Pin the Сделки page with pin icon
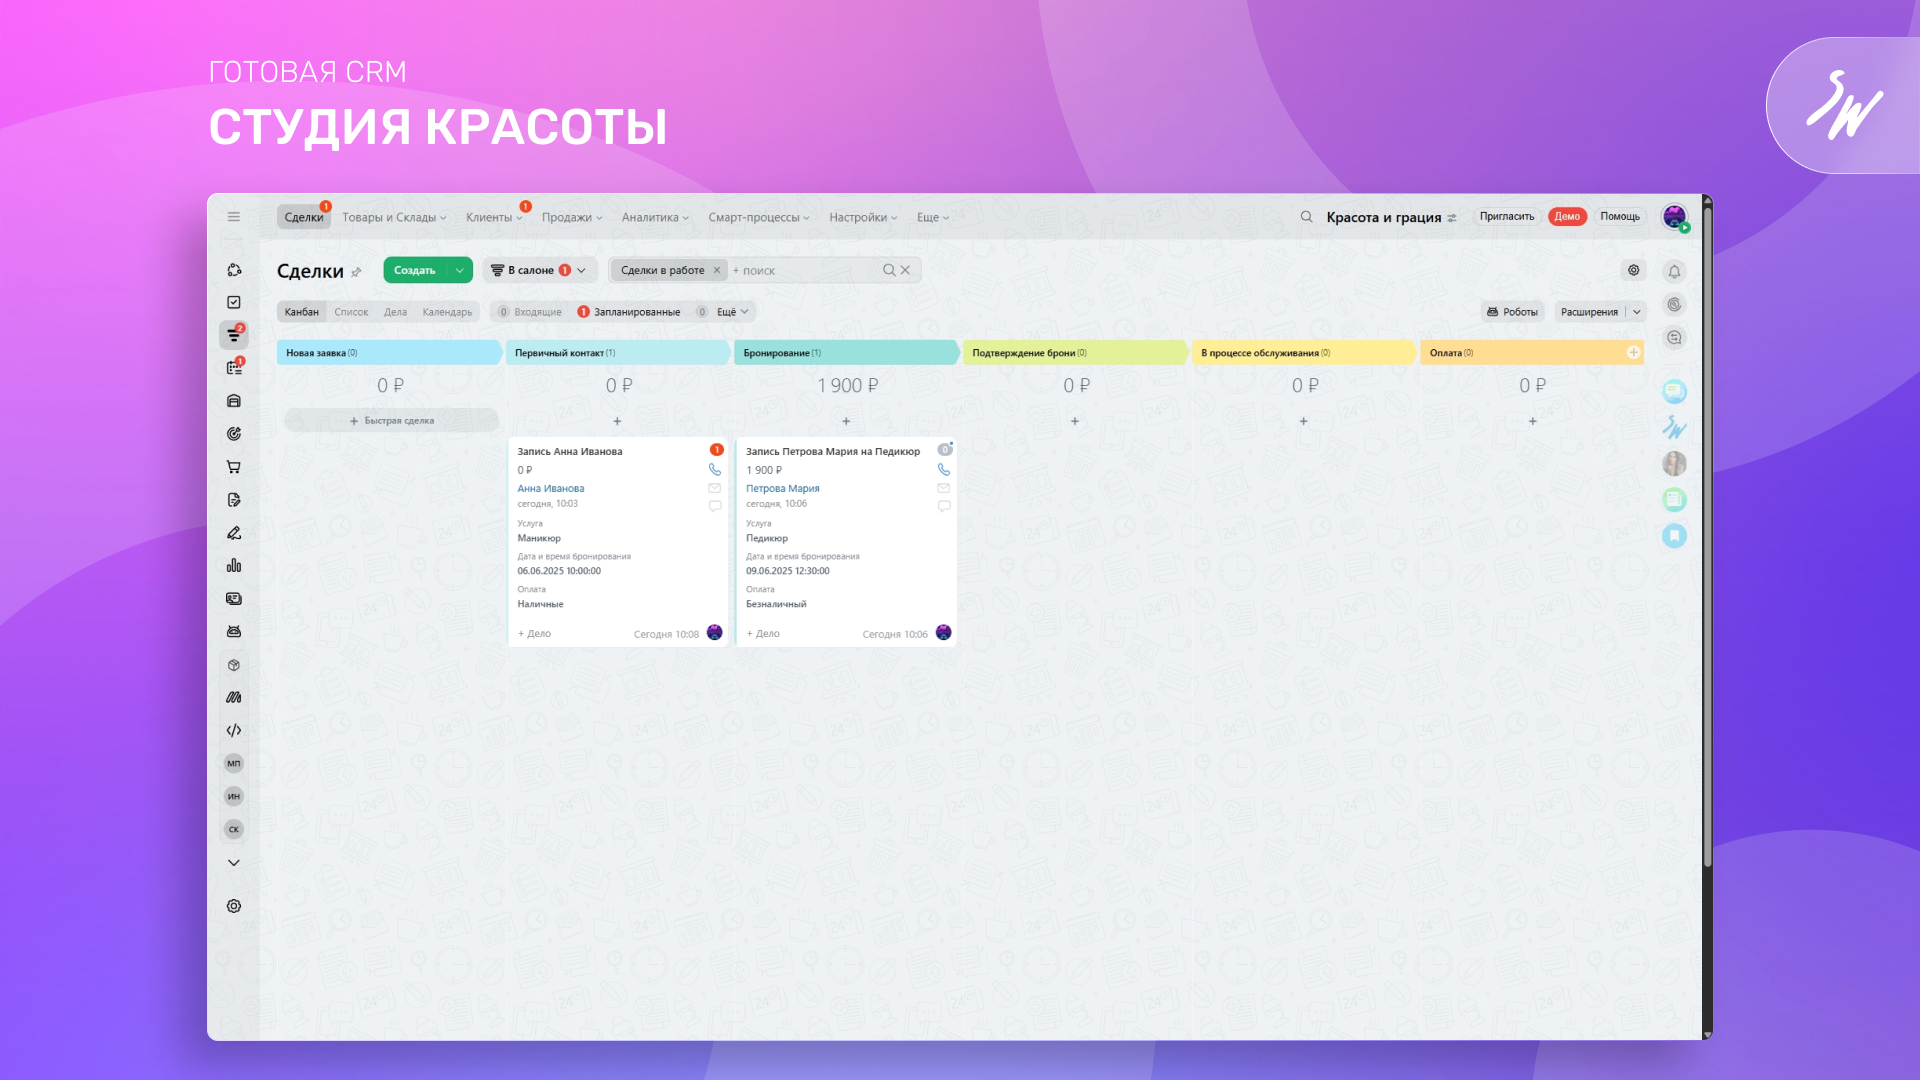 click(356, 272)
